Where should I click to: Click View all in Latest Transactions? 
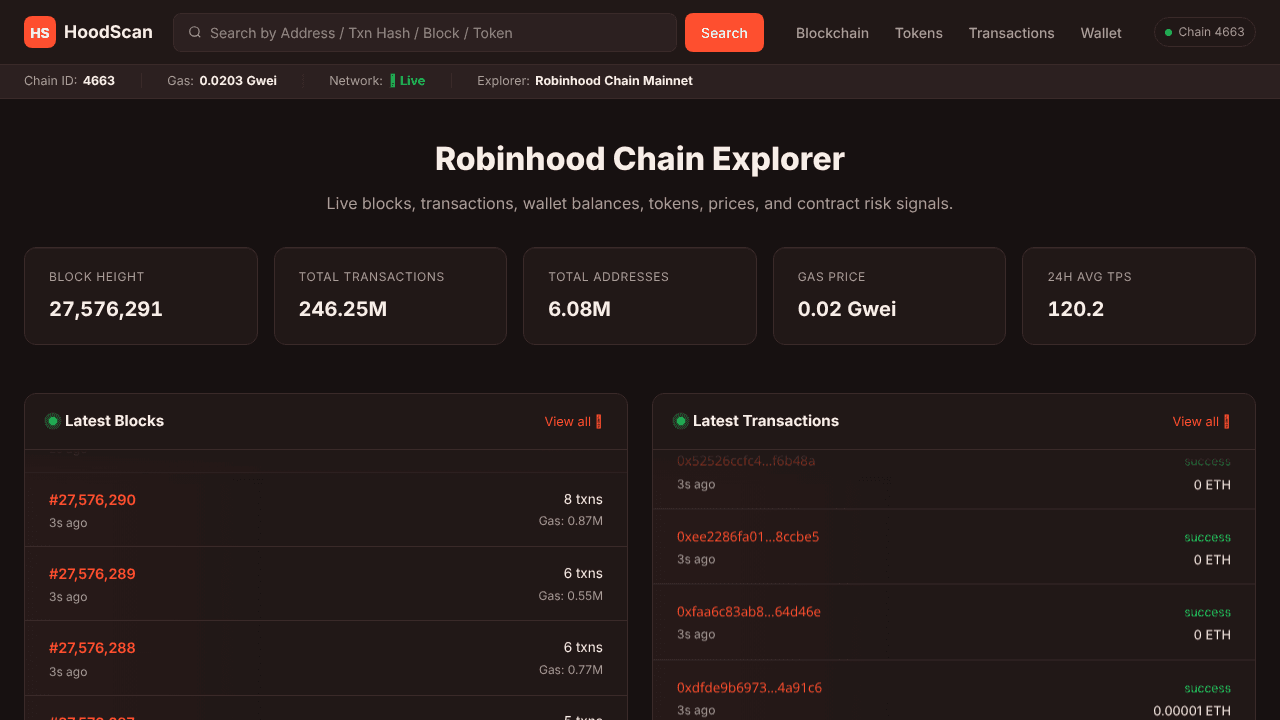point(1201,421)
